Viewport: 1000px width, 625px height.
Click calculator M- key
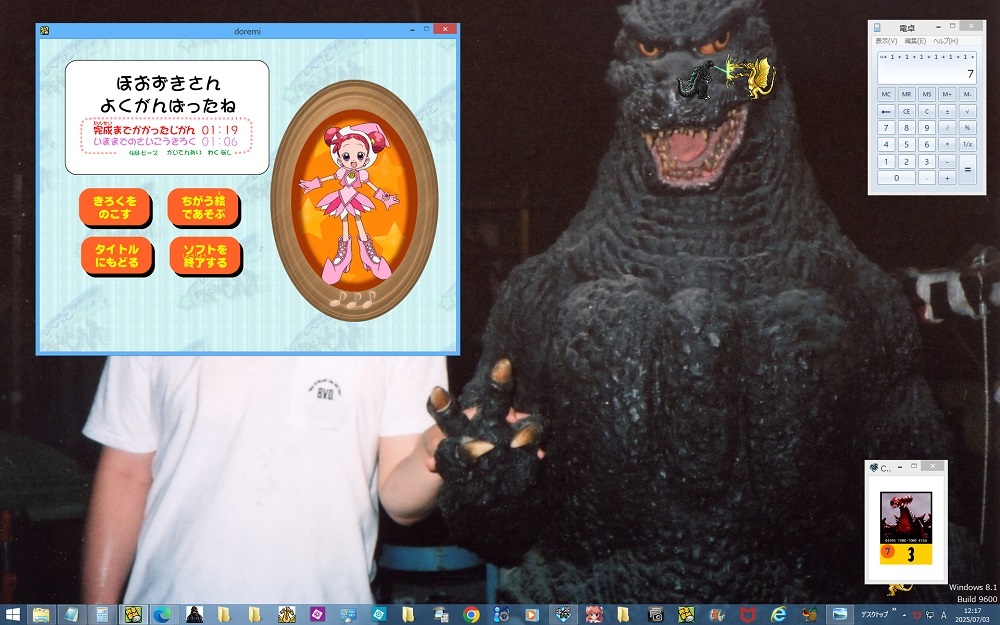[x=967, y=94]
